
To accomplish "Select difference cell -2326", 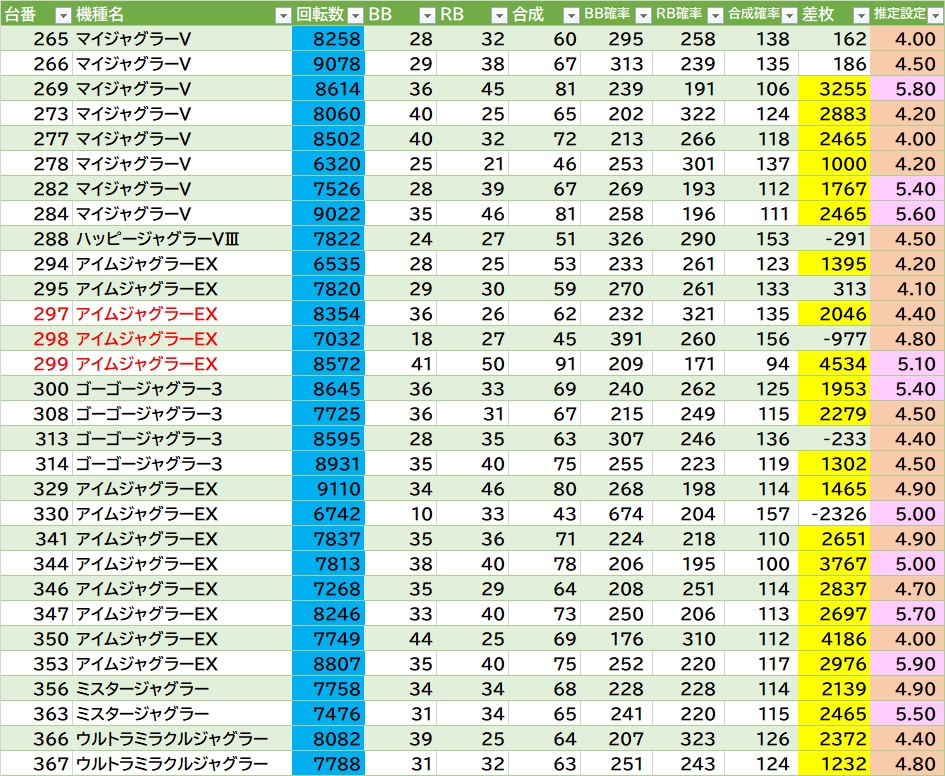I will (x=834, y=514).
